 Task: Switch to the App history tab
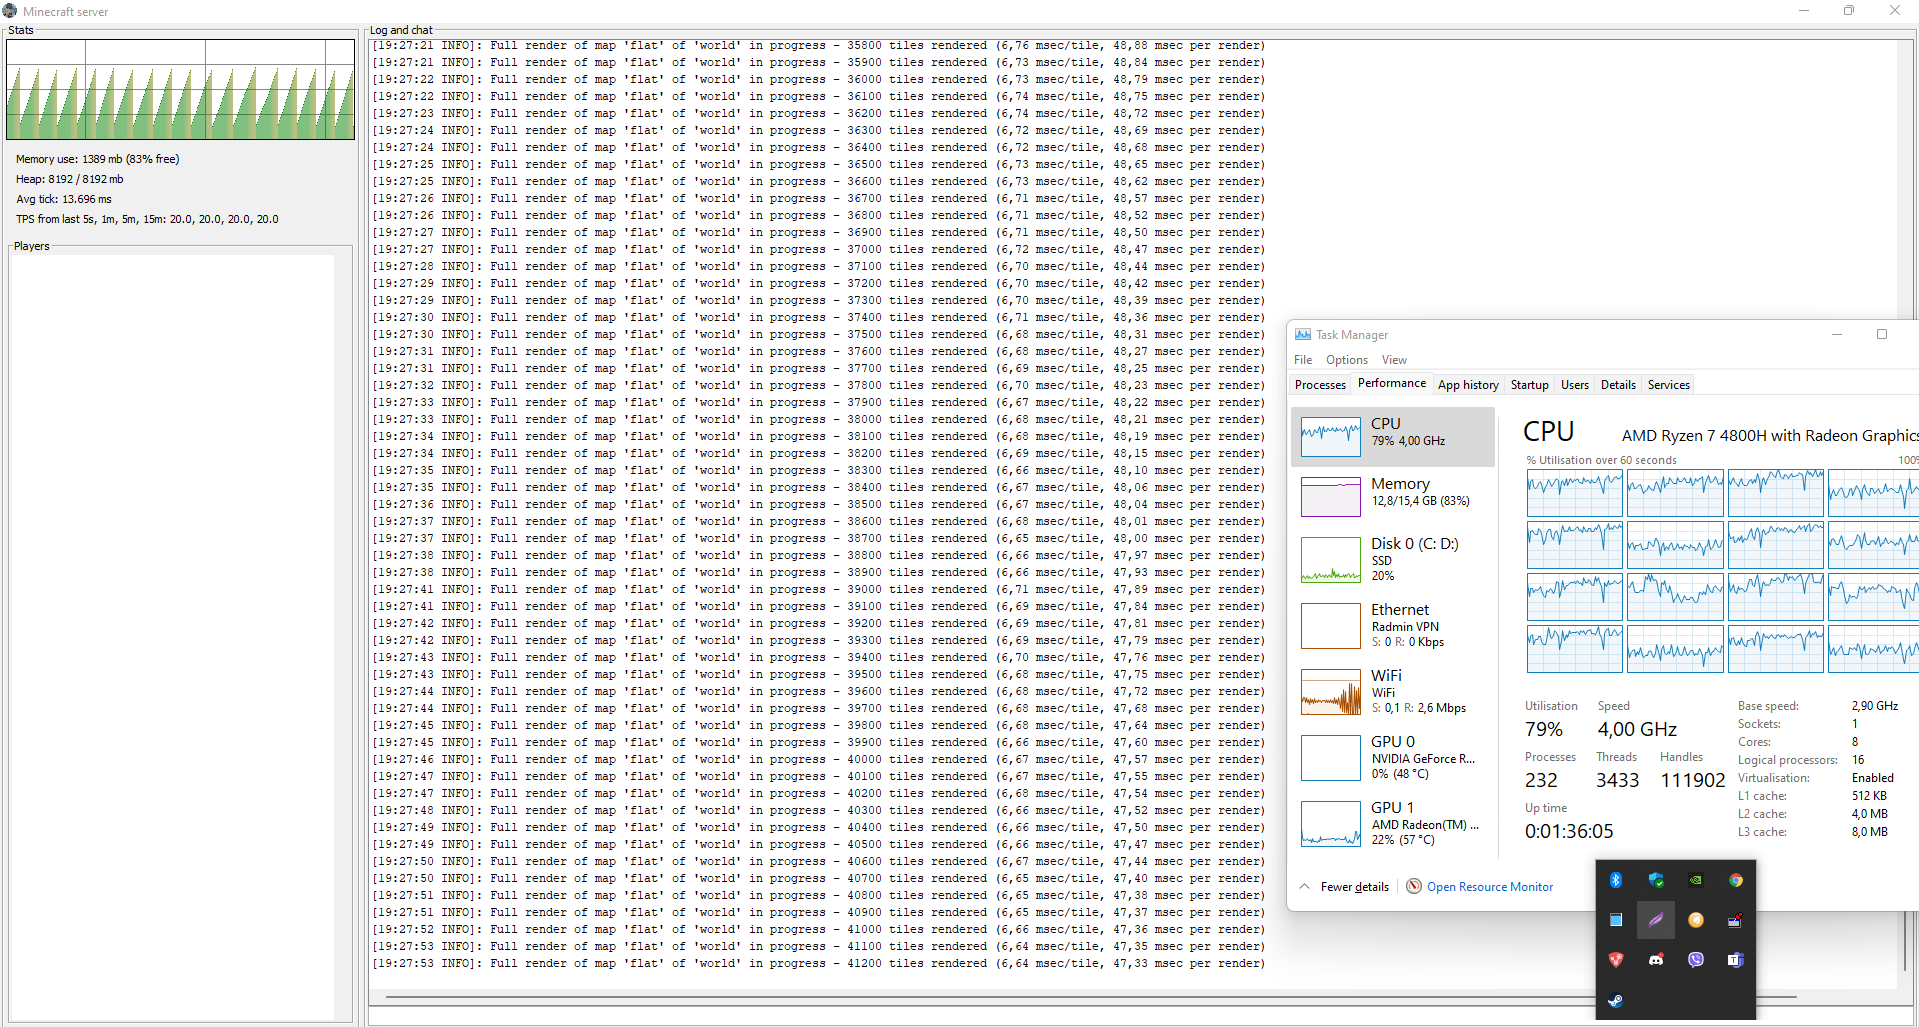click(1468, 385)
